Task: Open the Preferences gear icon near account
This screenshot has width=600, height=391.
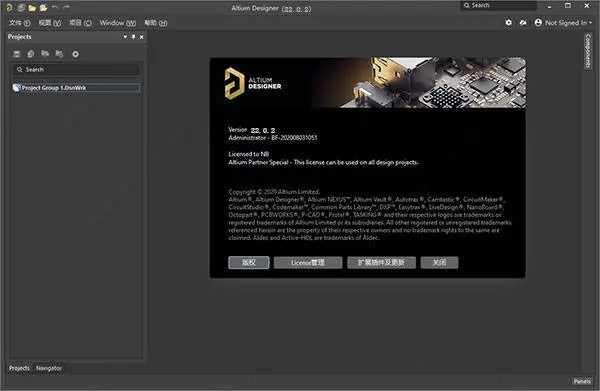Action: [508, 23]
